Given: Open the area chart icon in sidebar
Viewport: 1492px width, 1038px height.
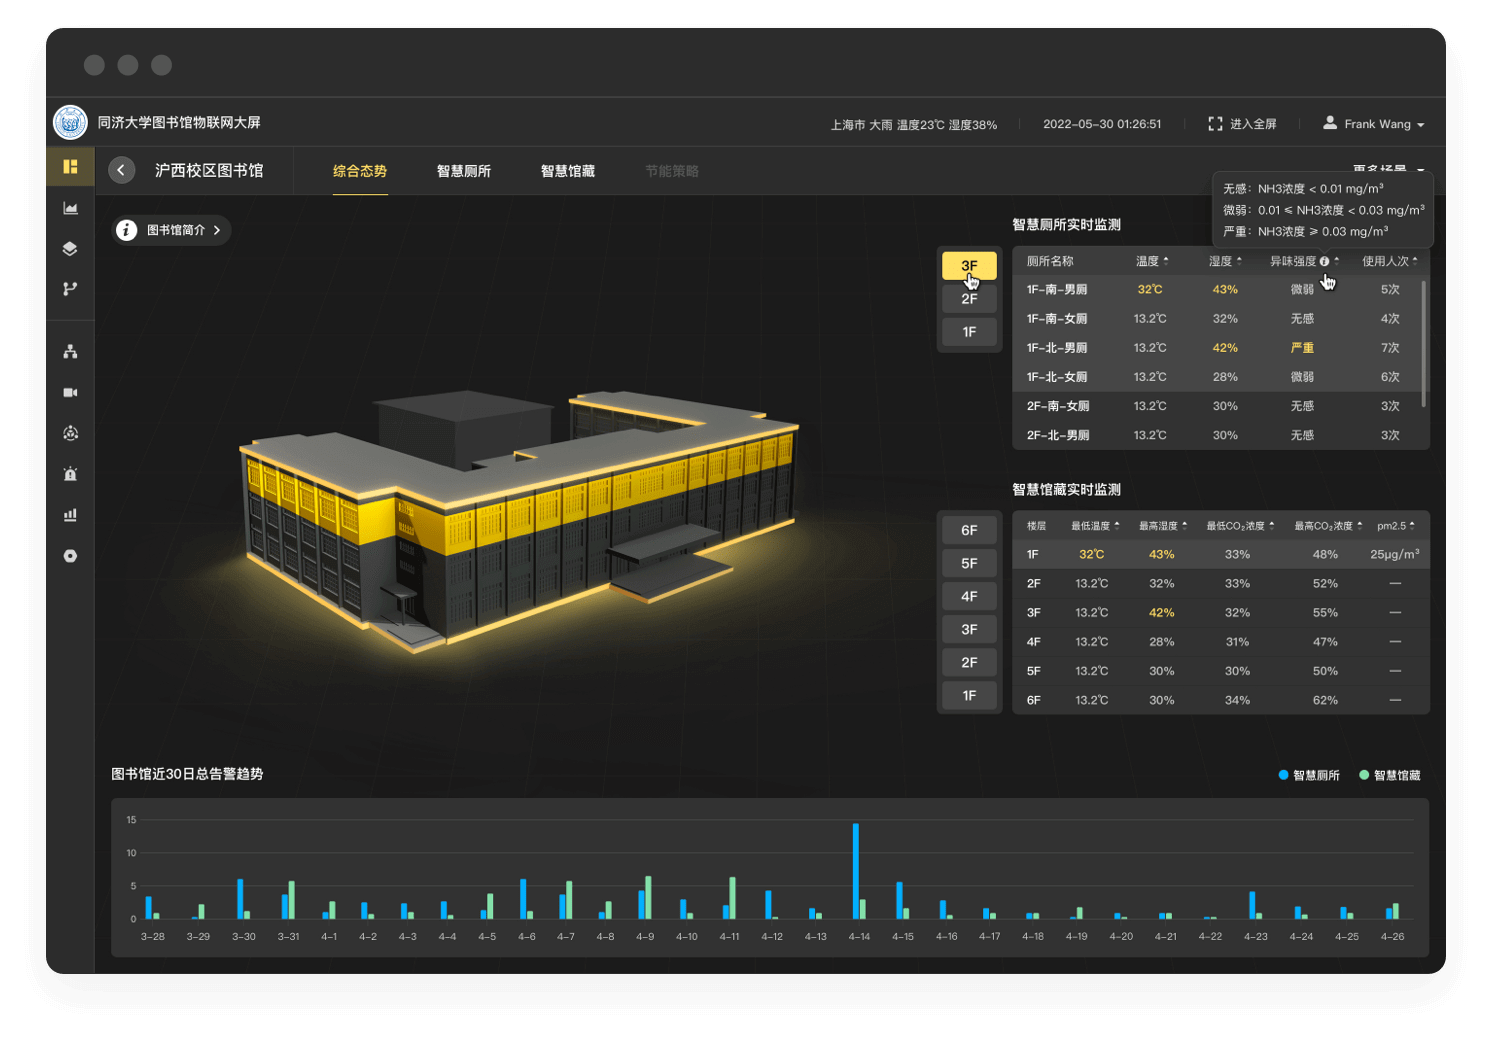Looking at the screenshot, I should pyautogui.click(x=70, y=208).
